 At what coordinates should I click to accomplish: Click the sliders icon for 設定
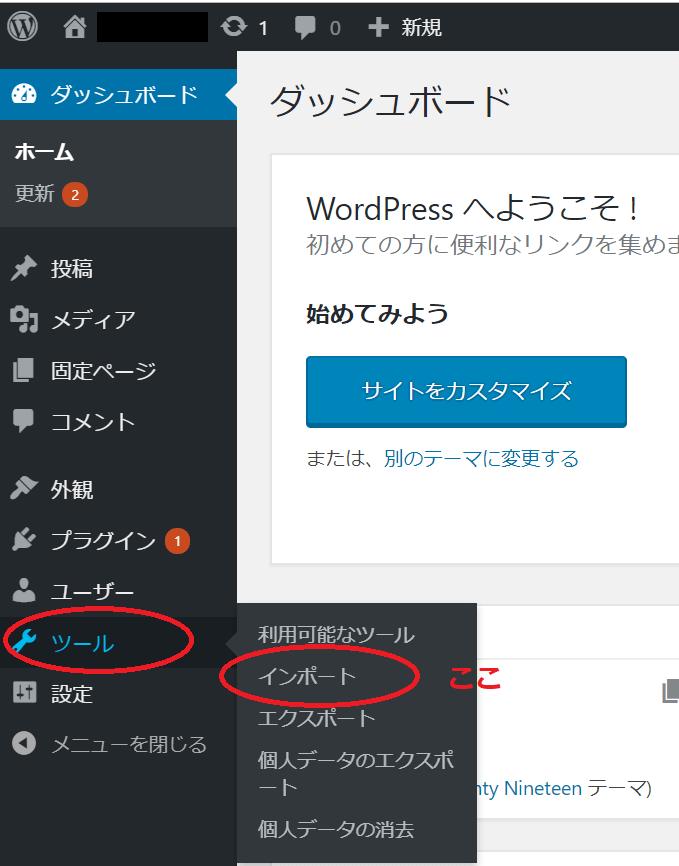tap(24, 693)
